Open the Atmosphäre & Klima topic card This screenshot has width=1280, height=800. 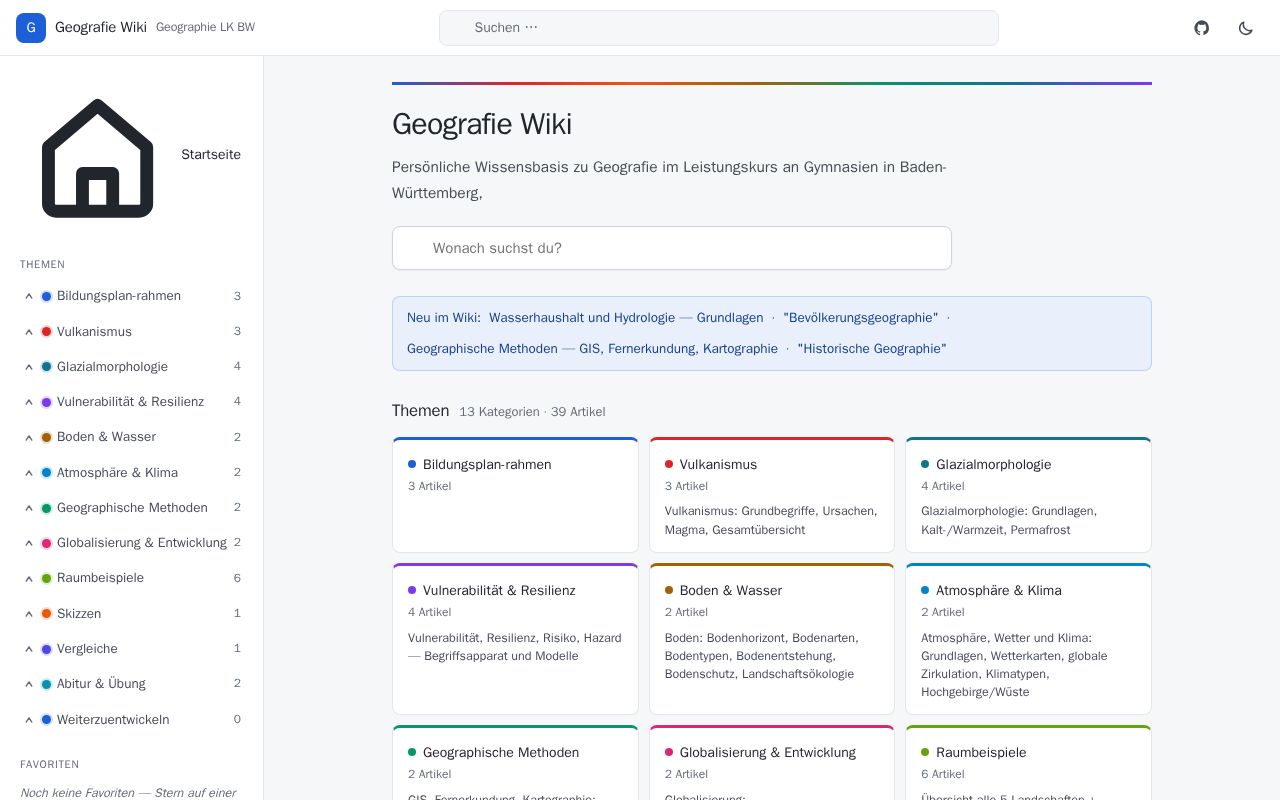click(x=1028, y=639)
